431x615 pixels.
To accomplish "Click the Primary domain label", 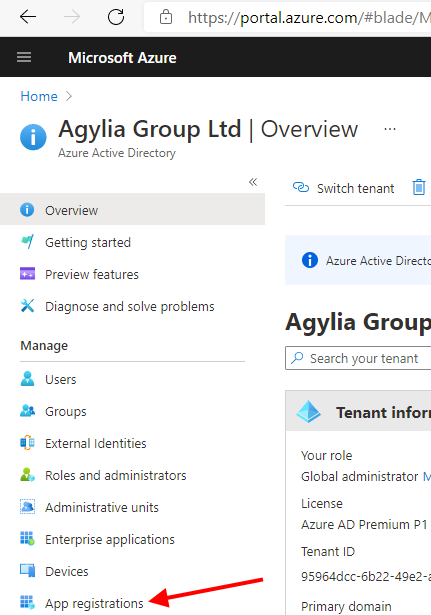I will click(x=346, y=606).
